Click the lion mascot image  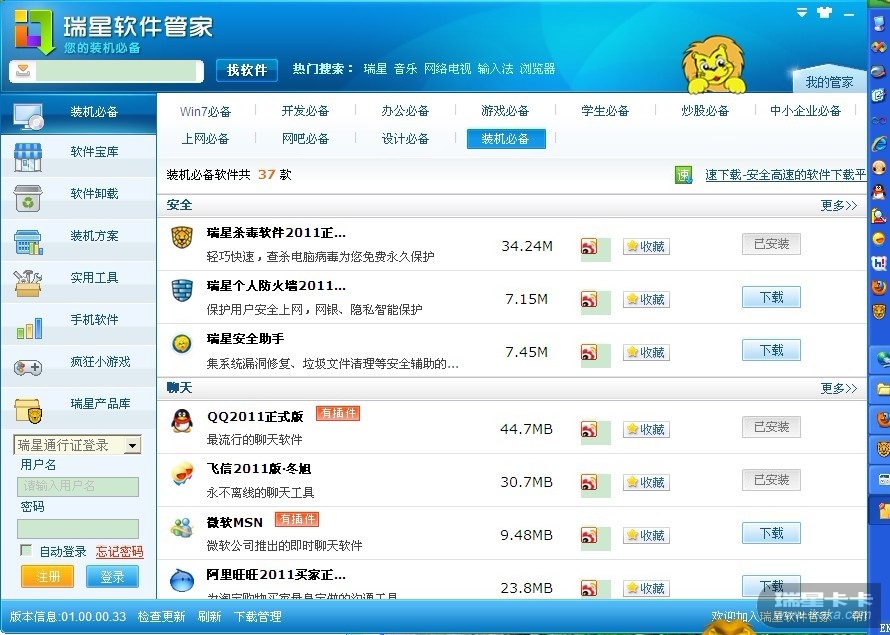point(713,65)
